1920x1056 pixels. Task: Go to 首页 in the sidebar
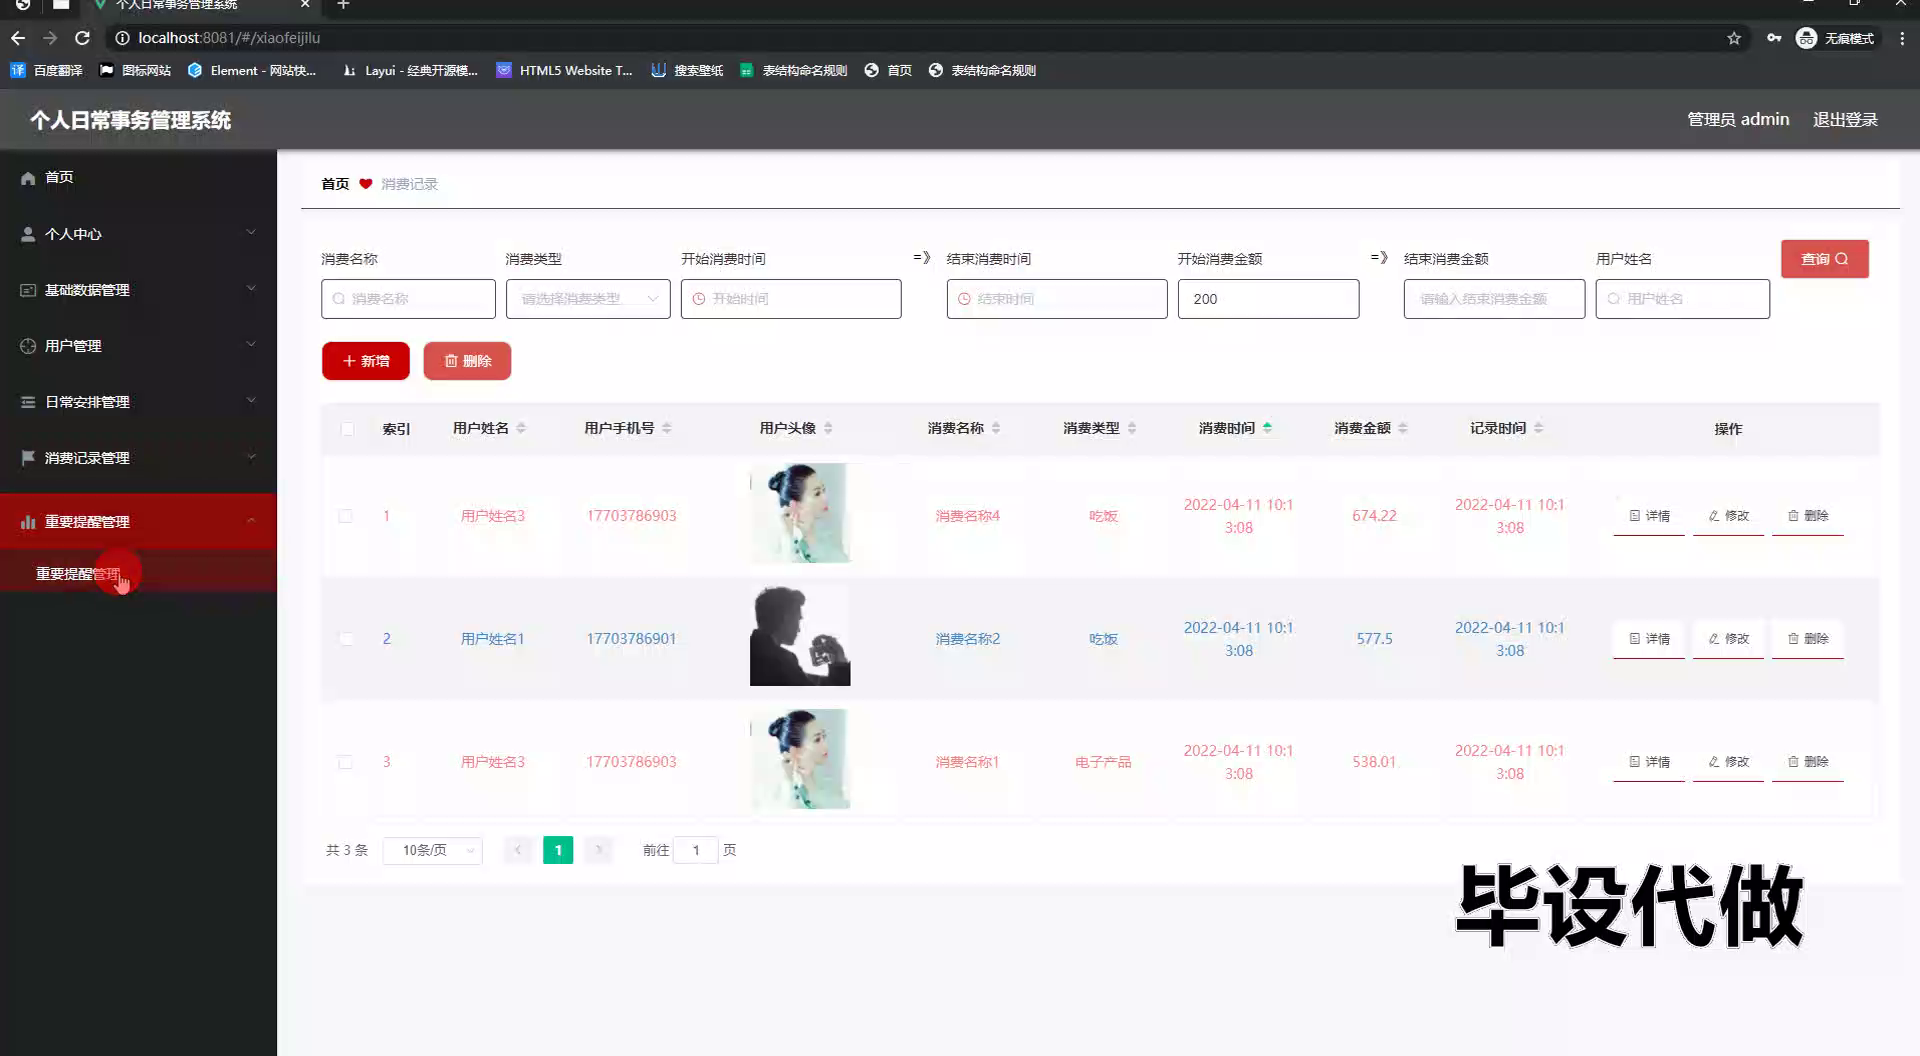tap(138, 177)
